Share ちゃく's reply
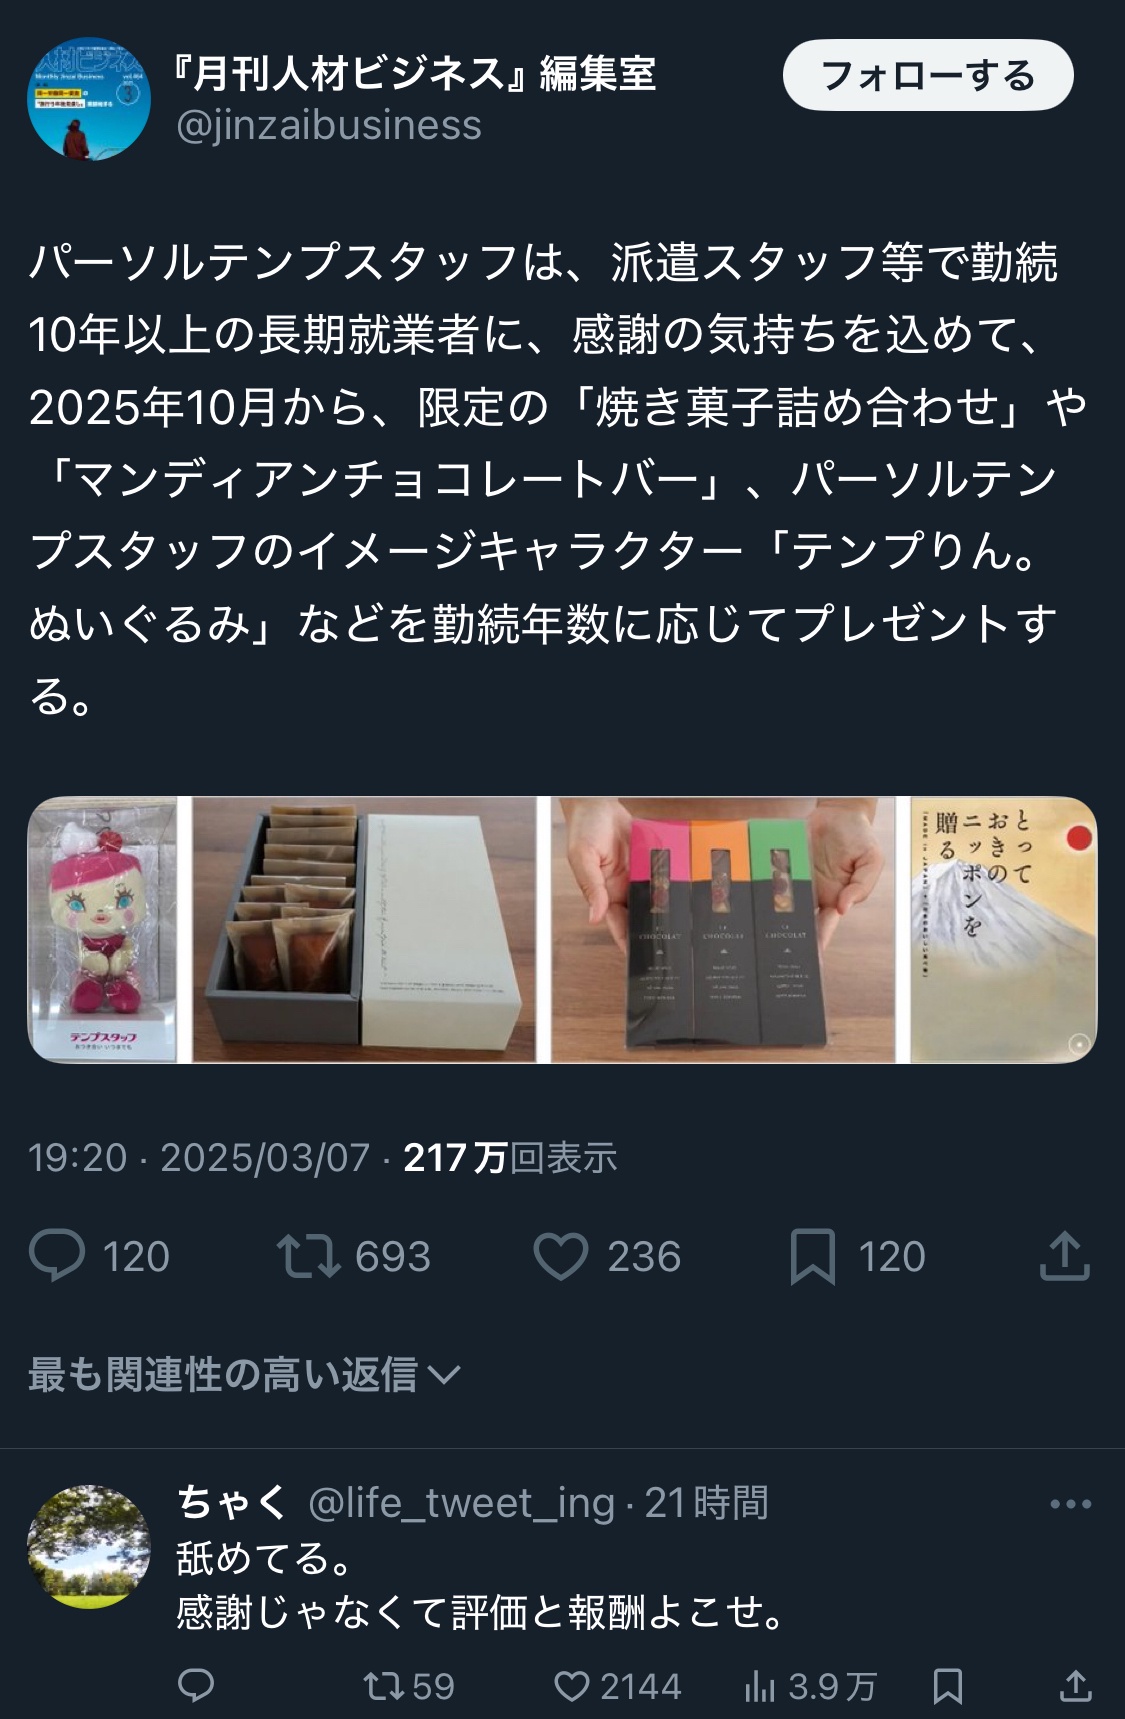 1075,1686
